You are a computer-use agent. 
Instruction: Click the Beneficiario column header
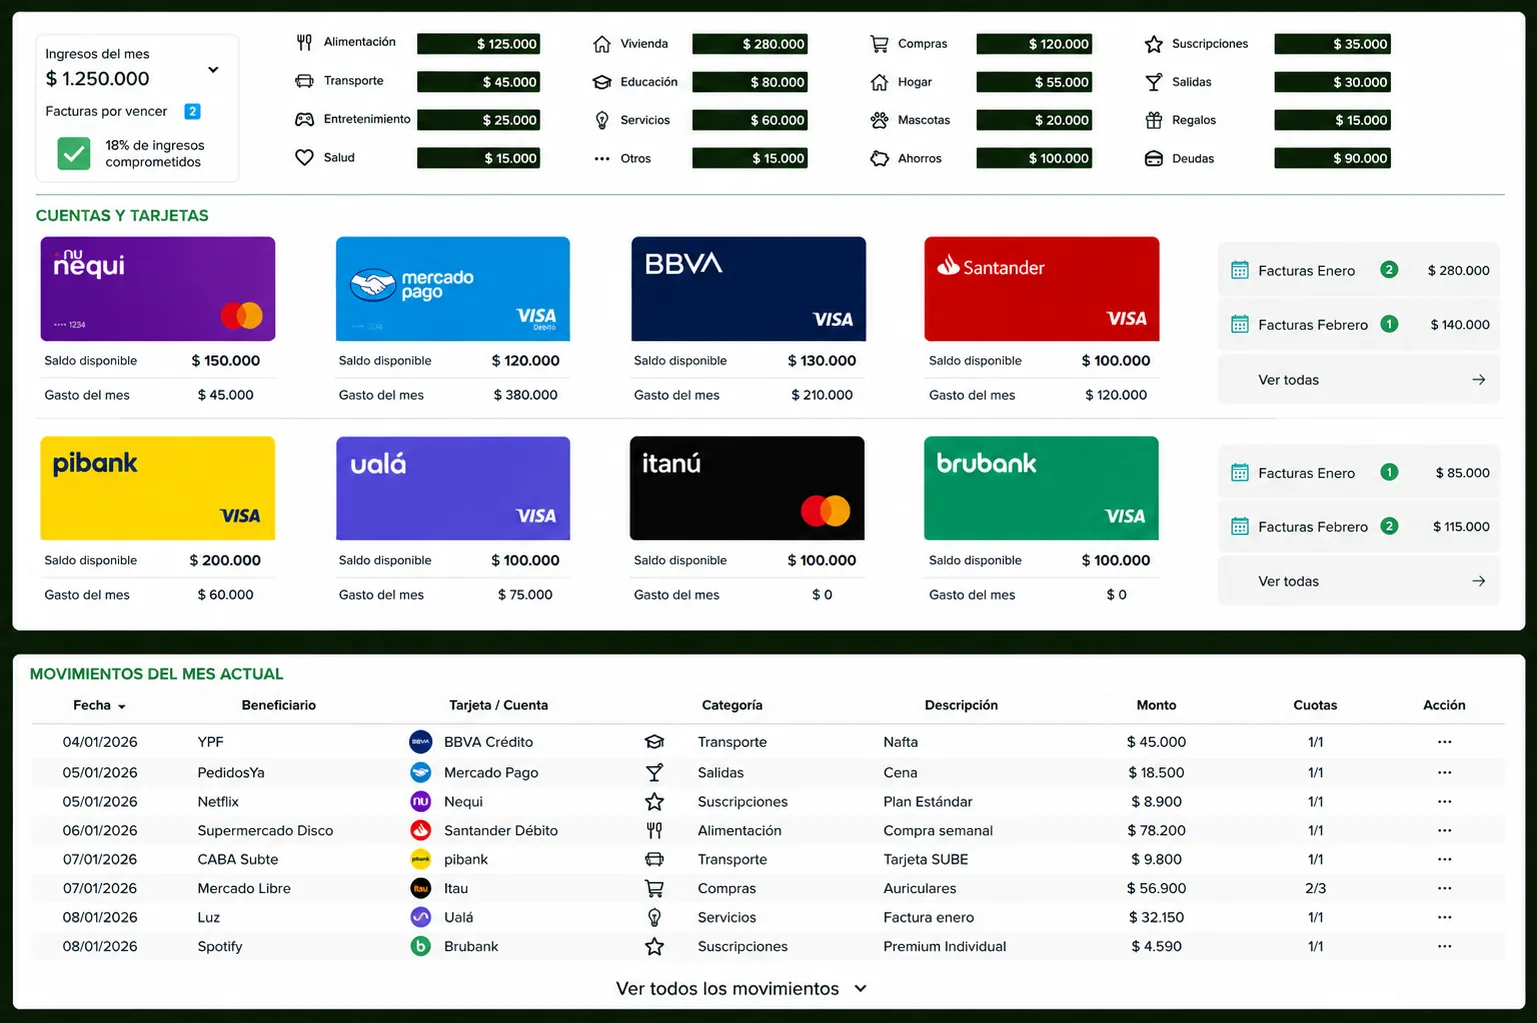pos(279,705)
